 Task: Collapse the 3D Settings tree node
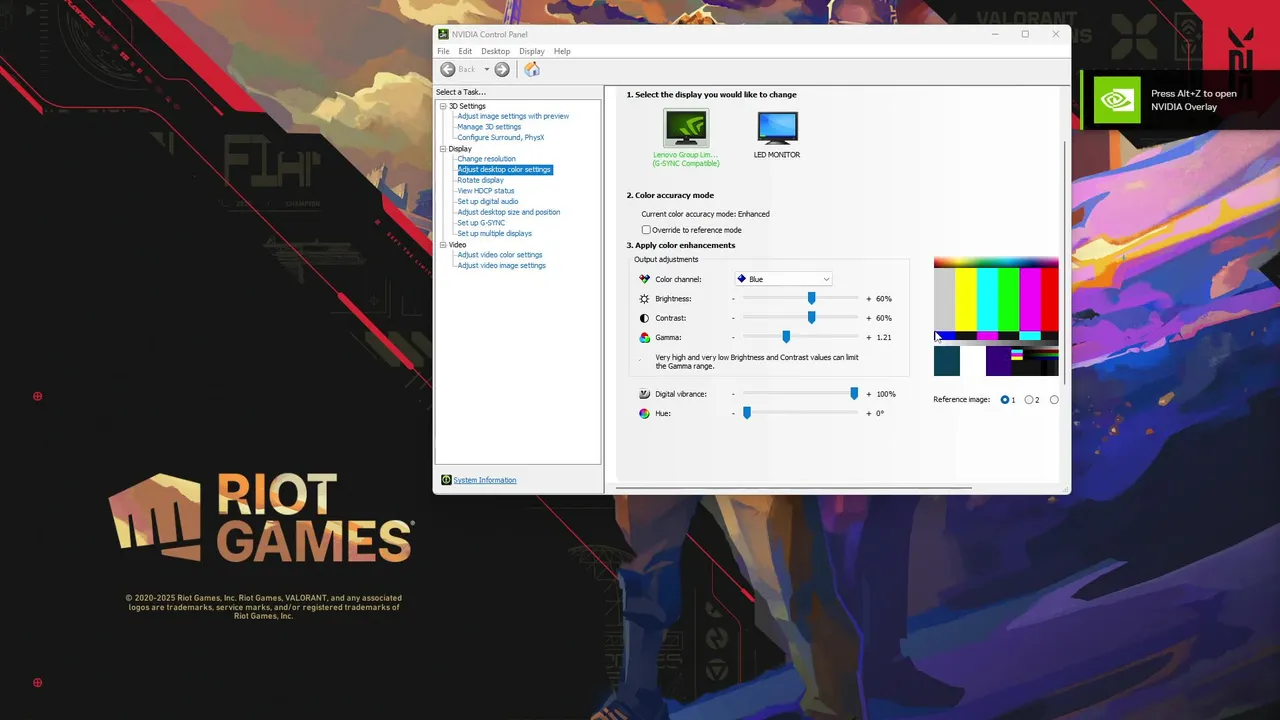pyautogui.click(x=443, y=106)
